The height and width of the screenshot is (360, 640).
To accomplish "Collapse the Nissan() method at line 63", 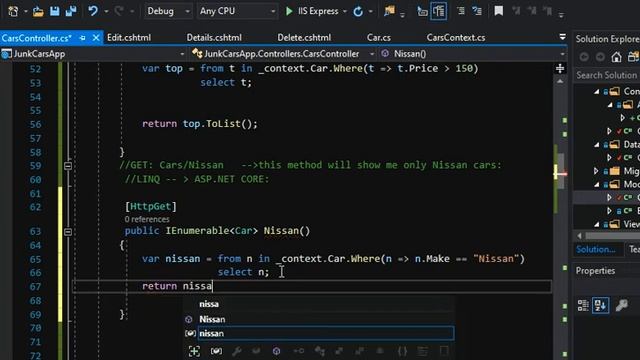I will click(x=68, y=231).
